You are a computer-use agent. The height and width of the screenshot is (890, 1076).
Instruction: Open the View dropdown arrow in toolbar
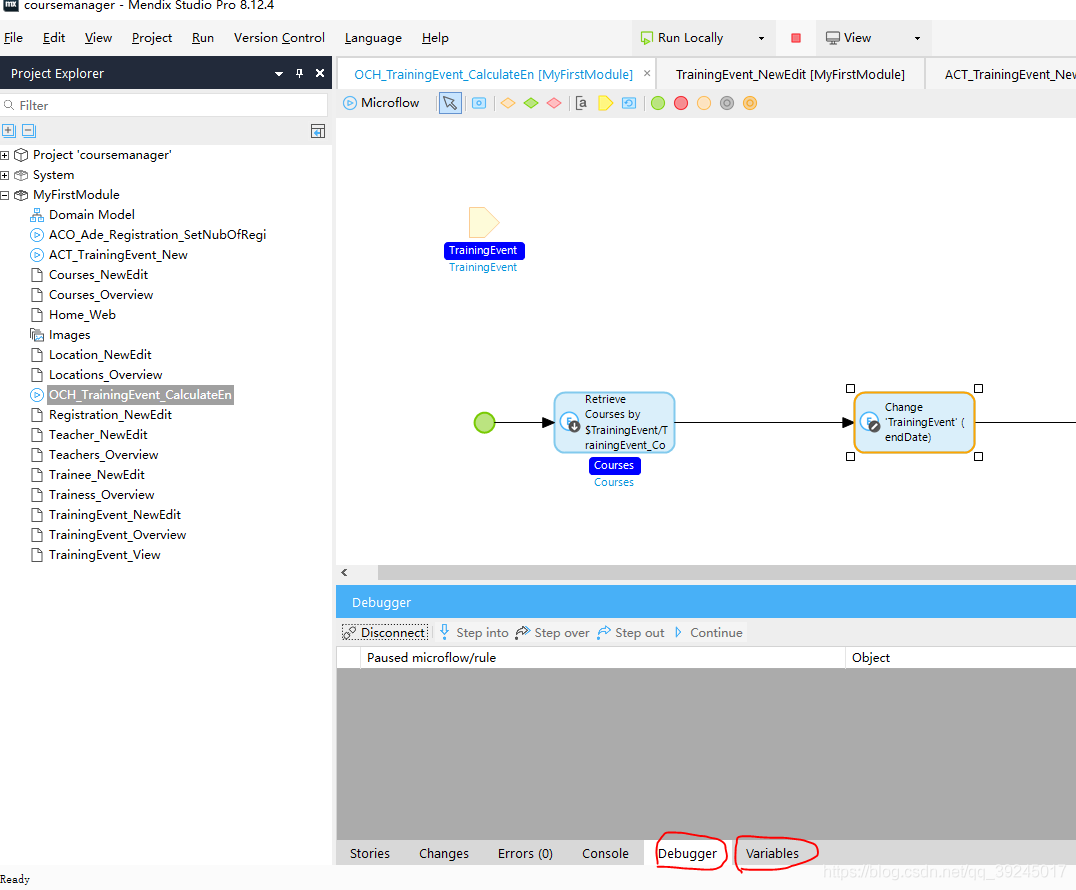click(x=917, y=38)
